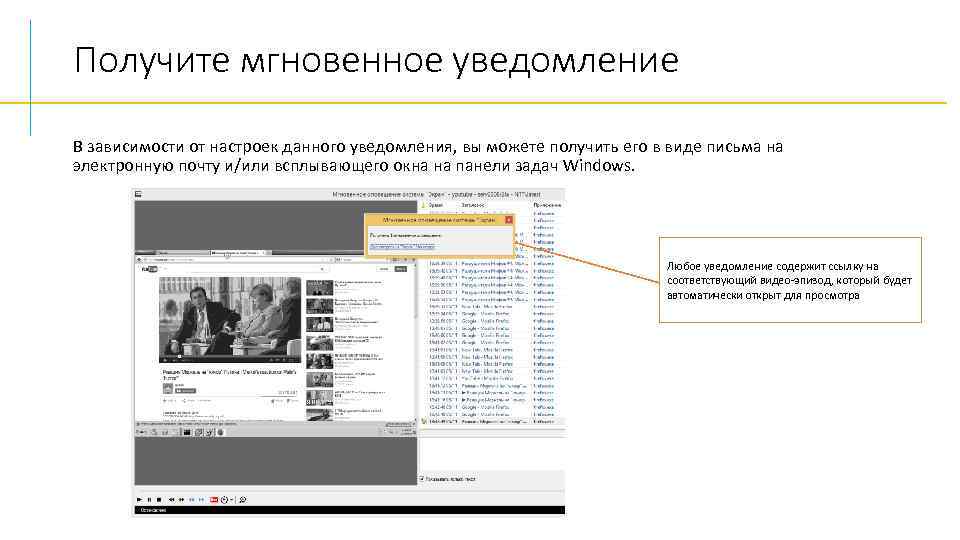Viewport: 960px width, 540px height.
Task: Click the YouTube video progress bar
Action: [230, 356]
